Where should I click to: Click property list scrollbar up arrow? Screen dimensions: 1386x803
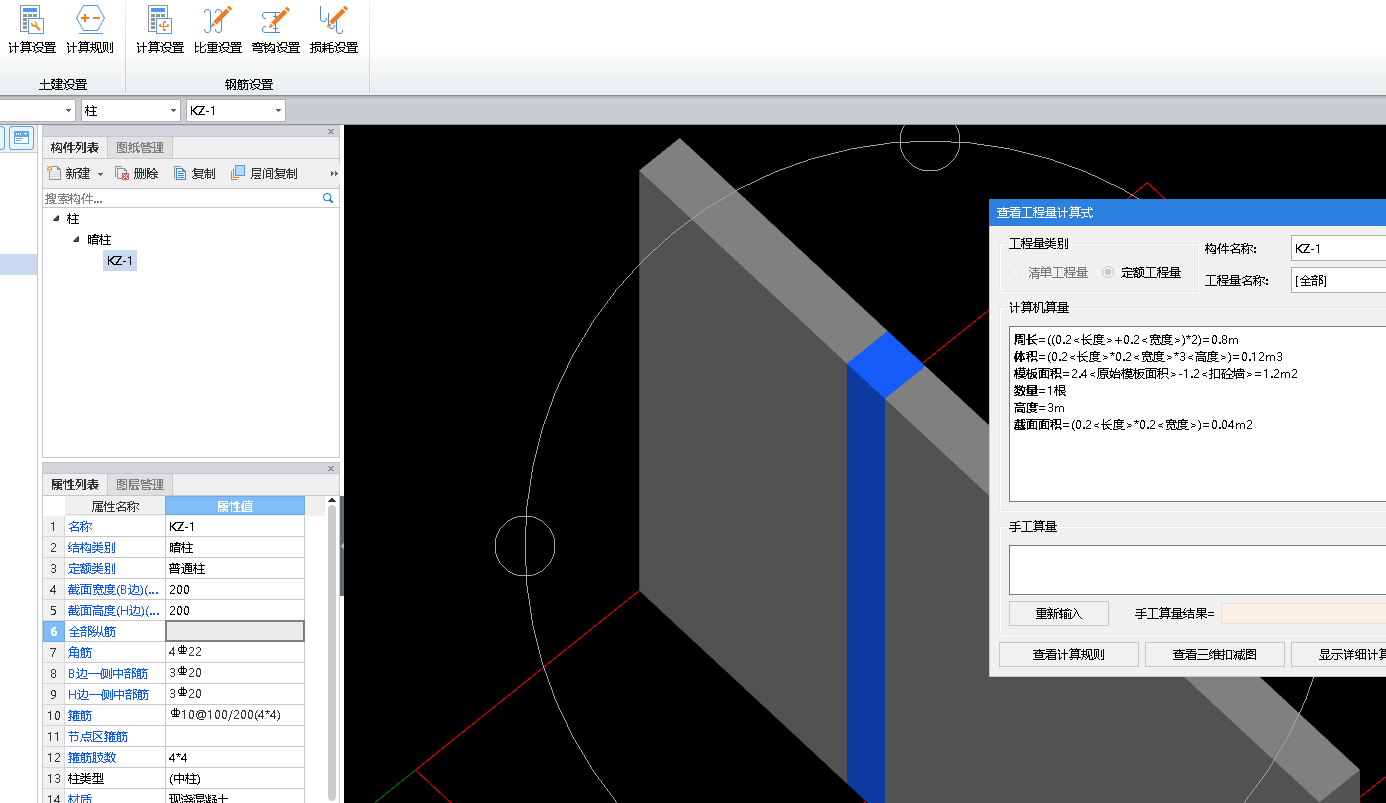[332, 501]
